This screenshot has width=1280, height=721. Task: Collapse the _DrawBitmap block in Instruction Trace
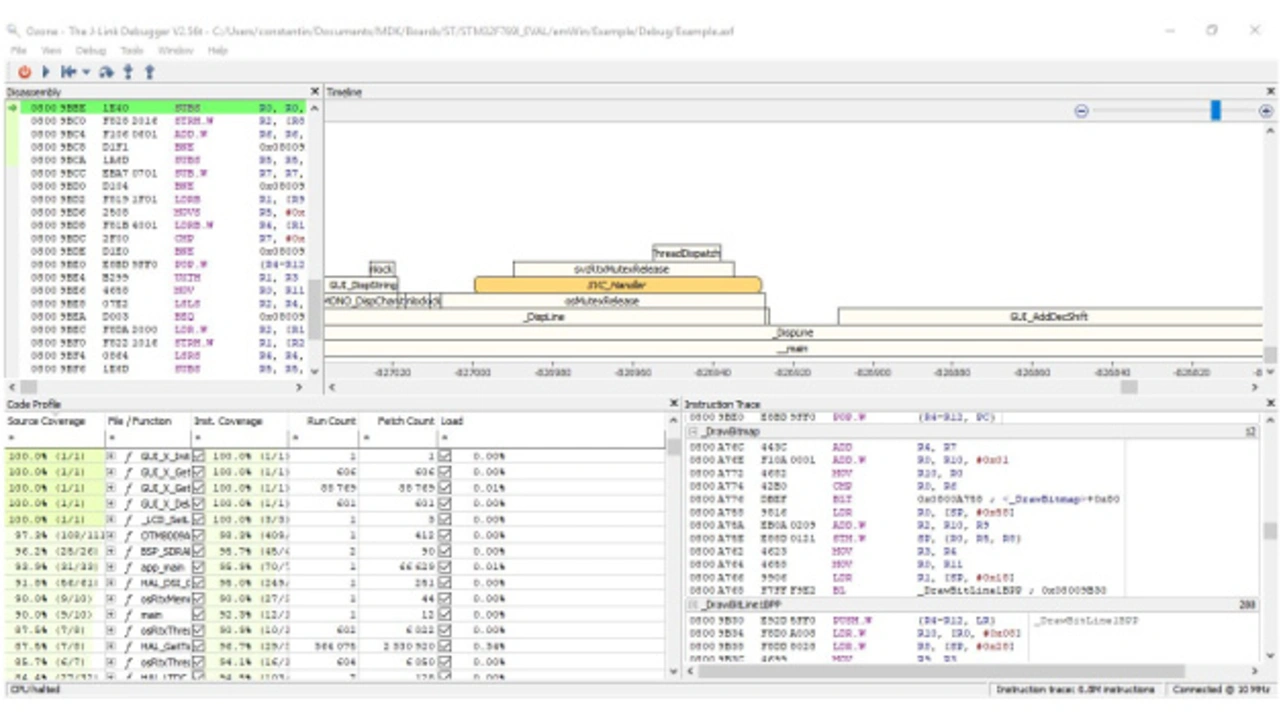(694, 431)
